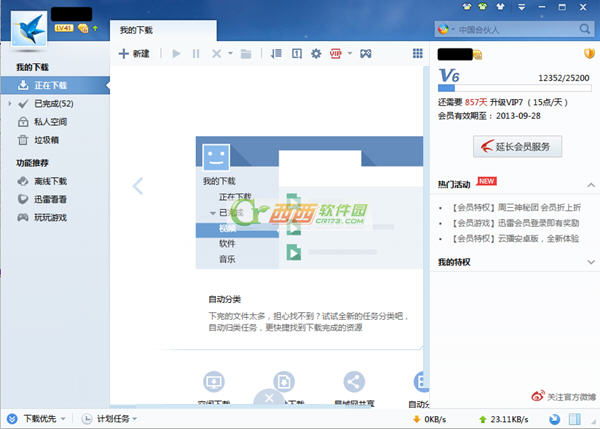Click the first shirt skin icon in title bar
This screenshot has height=429, width=600.
(x=467, y=7)
